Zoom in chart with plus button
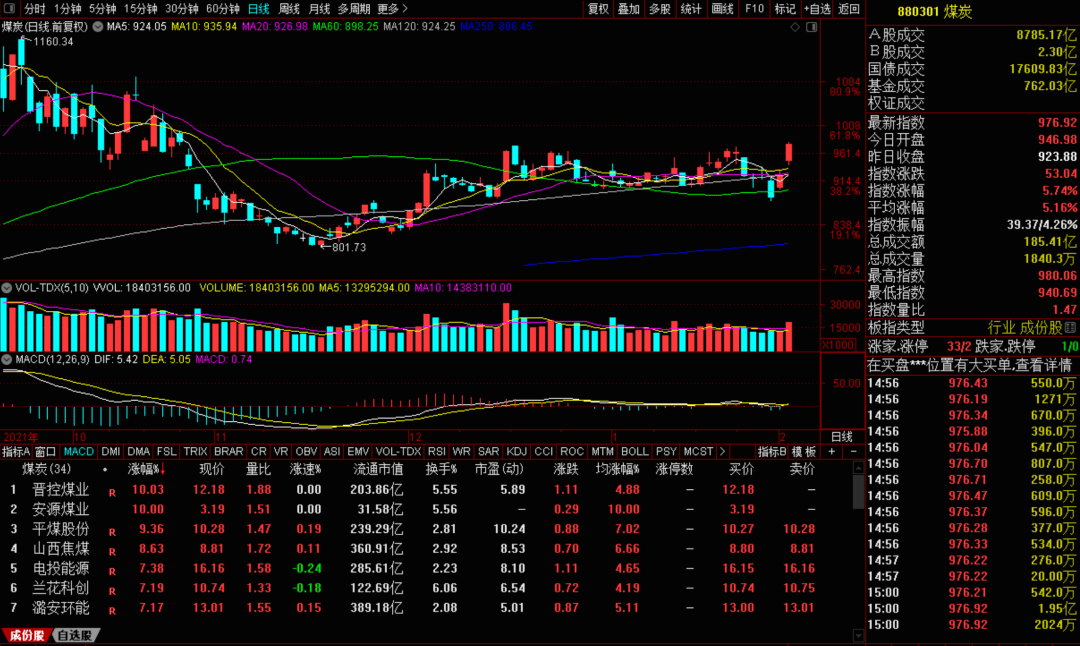Viewport: 1080px width, 646px height. [831, 452]
